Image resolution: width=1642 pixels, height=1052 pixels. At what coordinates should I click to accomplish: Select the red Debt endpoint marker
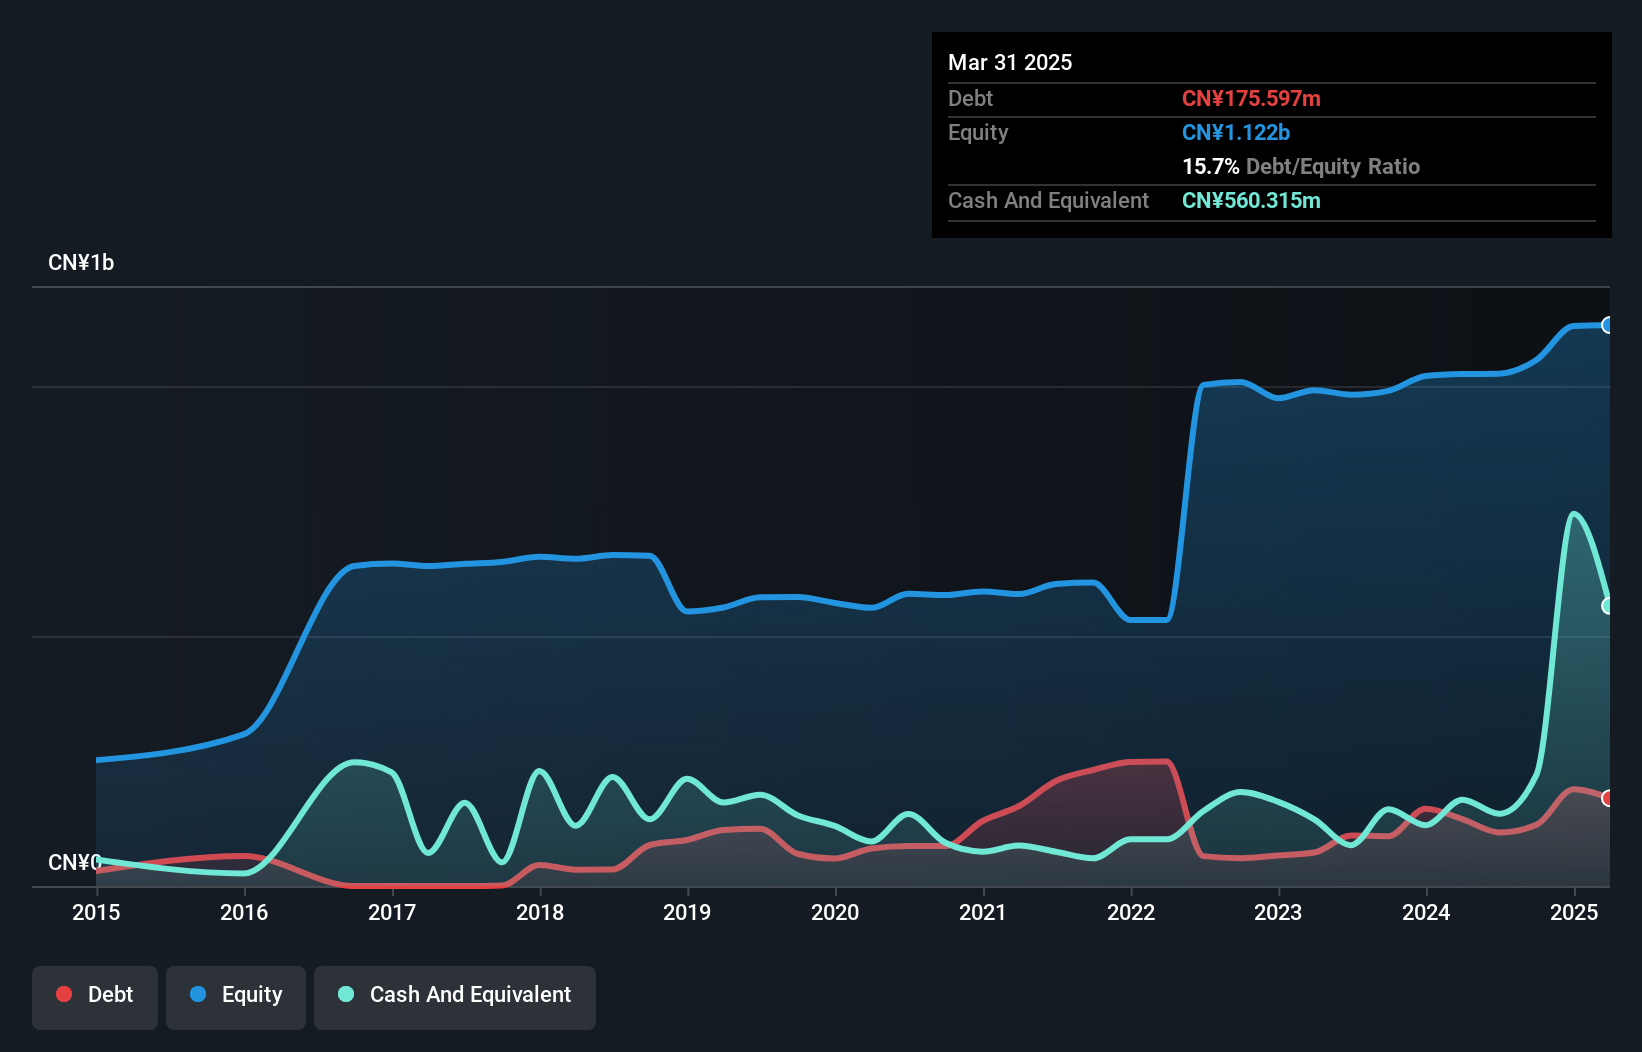point(1608,798)
